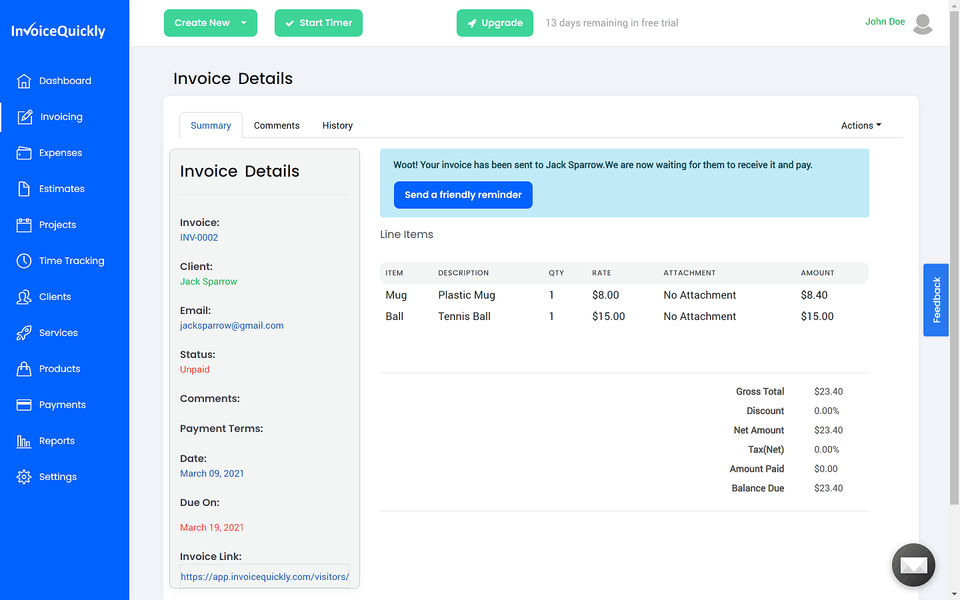
Task: Send a friendly reminder to client
Action: pyautogui.click(x=463, y=195)
